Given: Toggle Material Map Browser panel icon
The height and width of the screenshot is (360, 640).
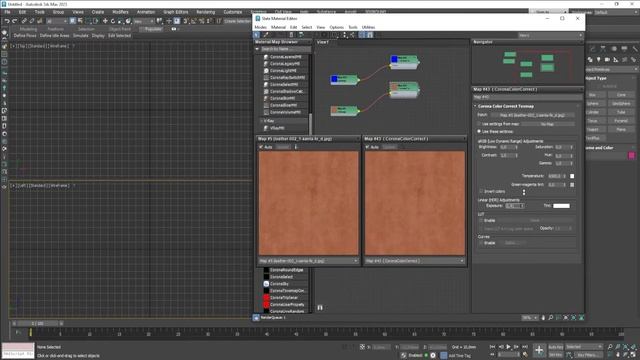Looking at the screenshot, I should (x=362, y=35).
